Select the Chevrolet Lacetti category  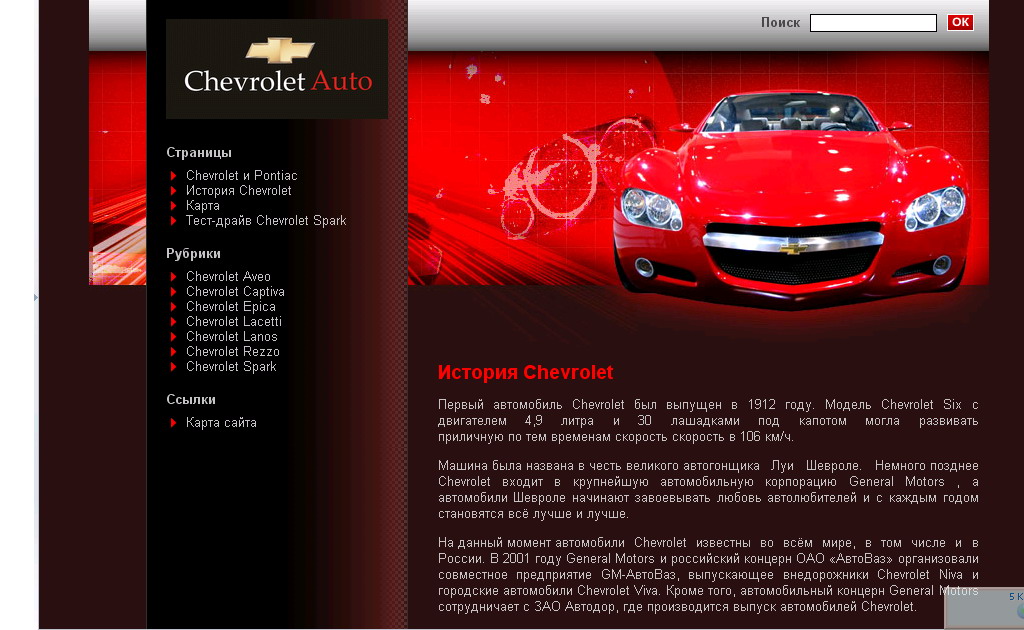[x=234, y=322]
